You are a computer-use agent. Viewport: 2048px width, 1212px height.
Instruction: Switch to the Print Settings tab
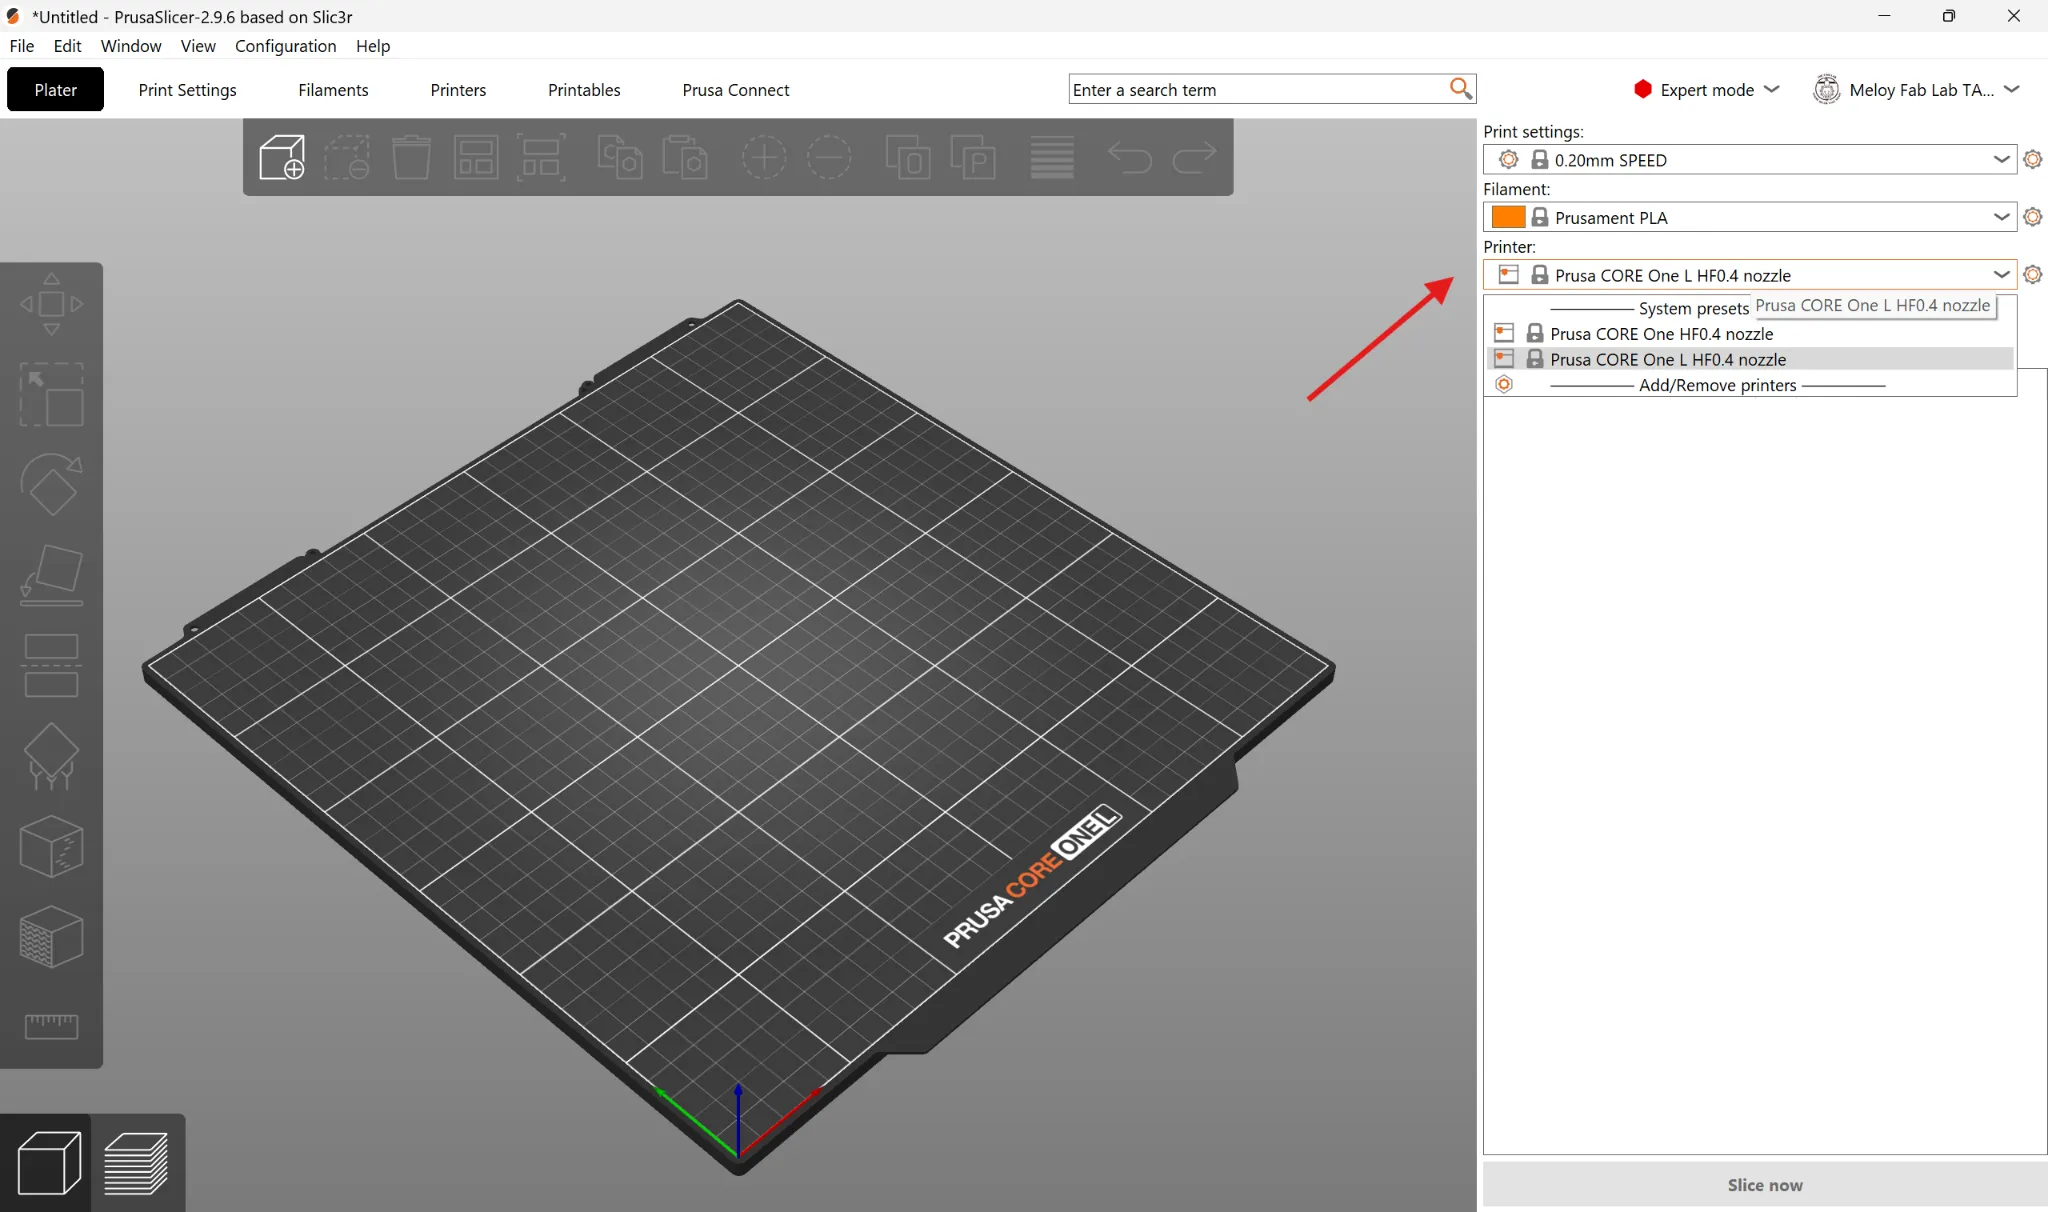coord(187,90)
